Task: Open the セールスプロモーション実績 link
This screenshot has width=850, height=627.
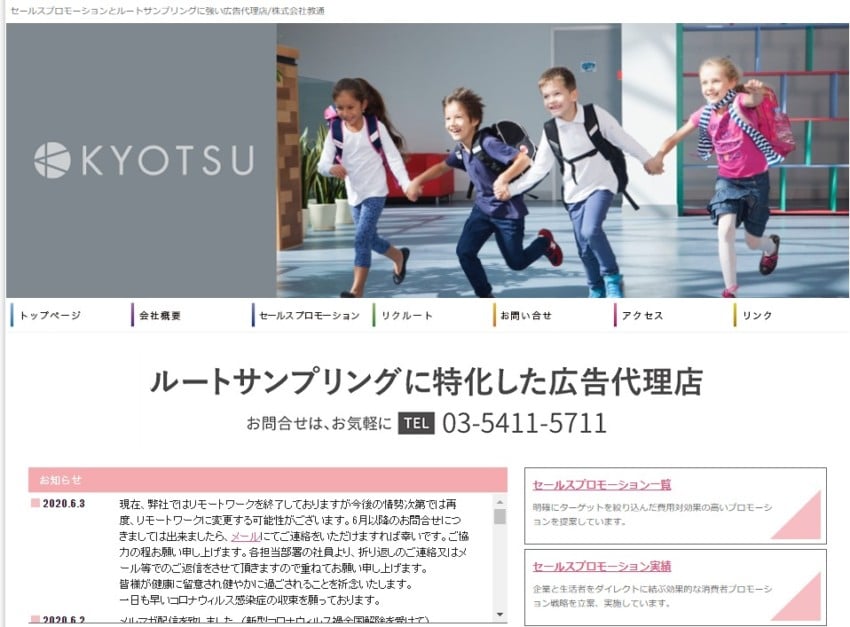Action: pyautogui.click(x=602, y=567)
